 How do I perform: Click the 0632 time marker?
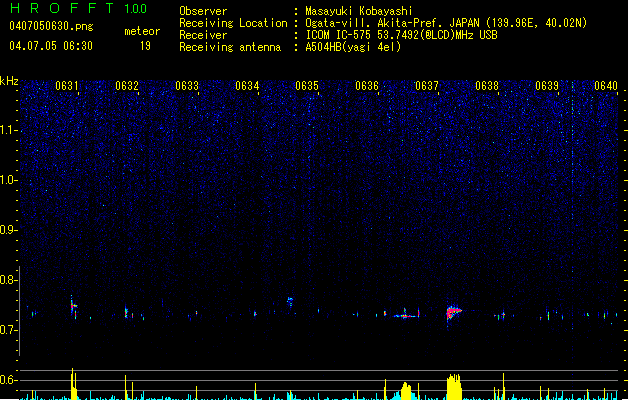coord(127,86)
